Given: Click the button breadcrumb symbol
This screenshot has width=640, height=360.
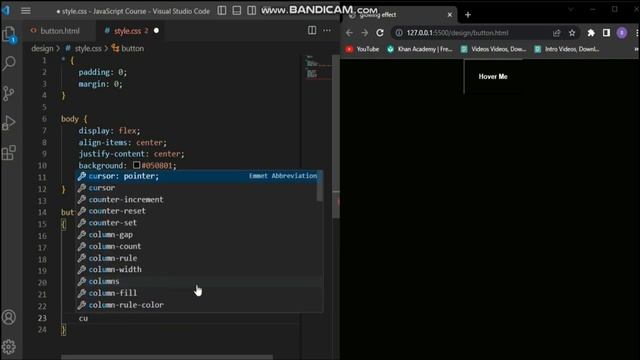Looking at the screenshot, I should coord(128,49).
